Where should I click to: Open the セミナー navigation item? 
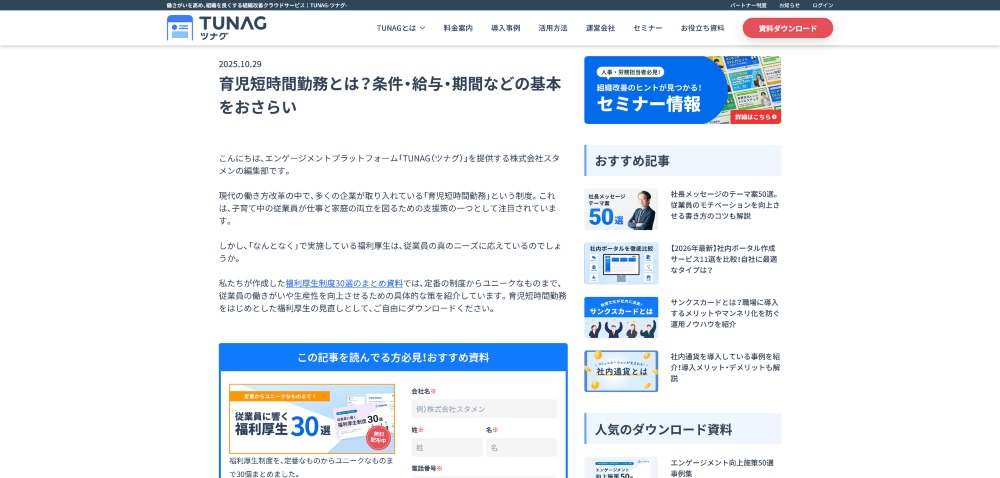click(648, 28)
